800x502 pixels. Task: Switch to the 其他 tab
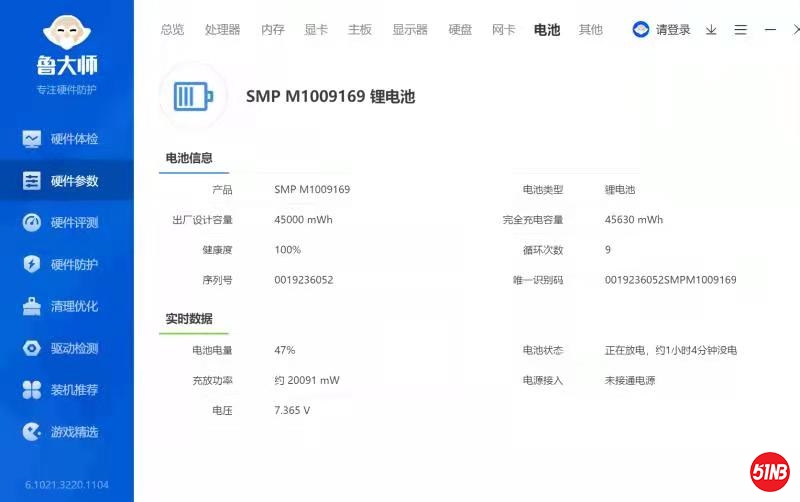point(591,30)
